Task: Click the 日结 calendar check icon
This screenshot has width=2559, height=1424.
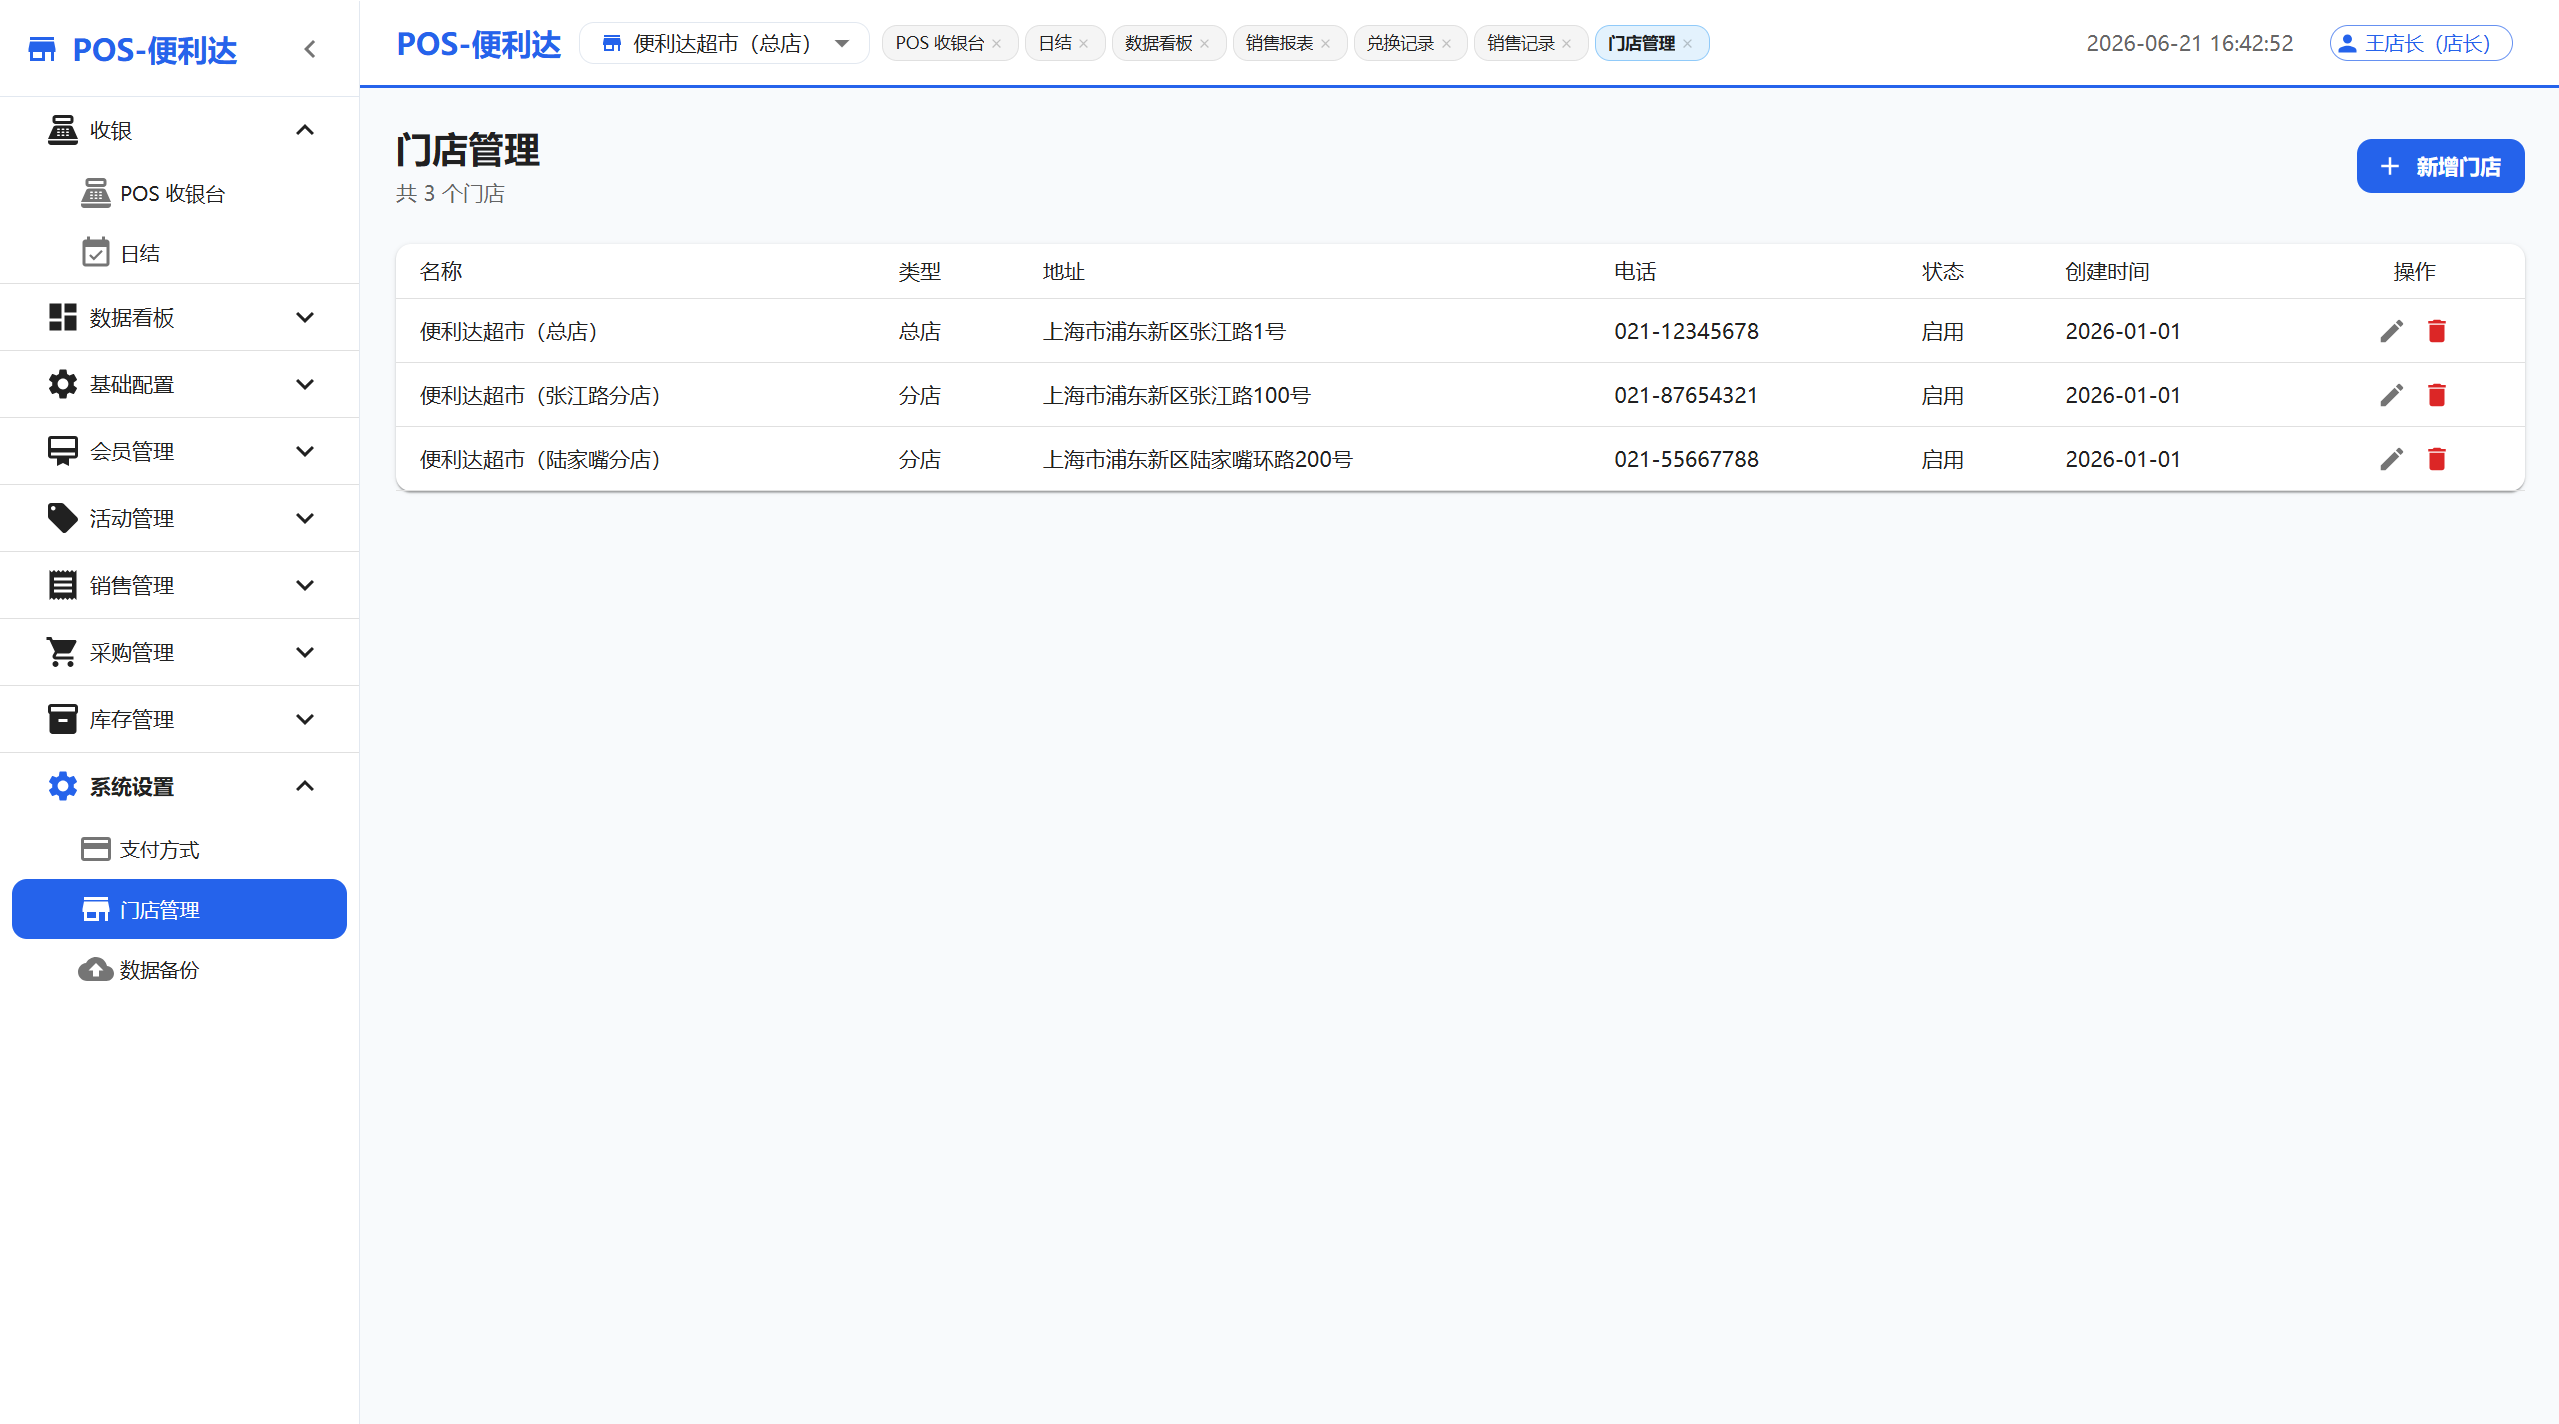Action: [96, 253]
